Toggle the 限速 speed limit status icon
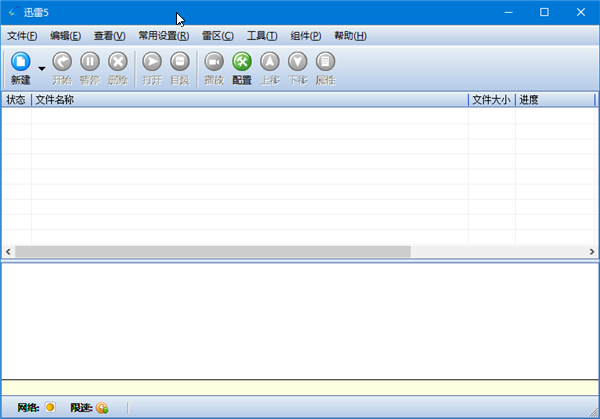This screenshot has height=419, width=600. [102, 407]
